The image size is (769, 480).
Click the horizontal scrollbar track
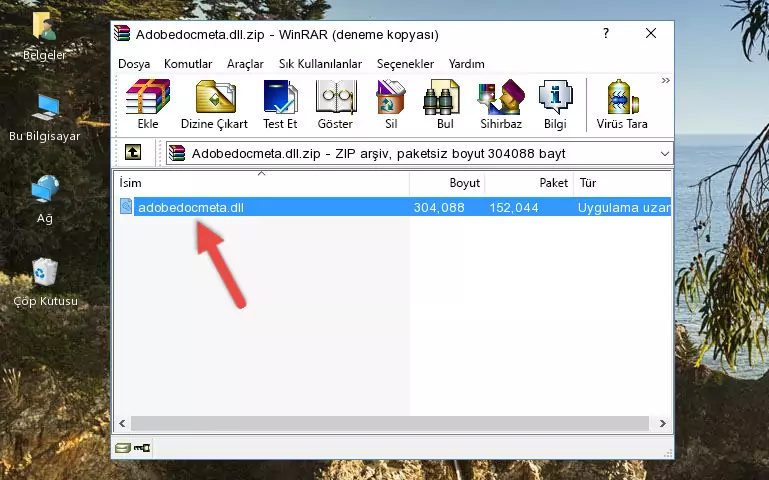pyautogui.click(x=390, y=423)
